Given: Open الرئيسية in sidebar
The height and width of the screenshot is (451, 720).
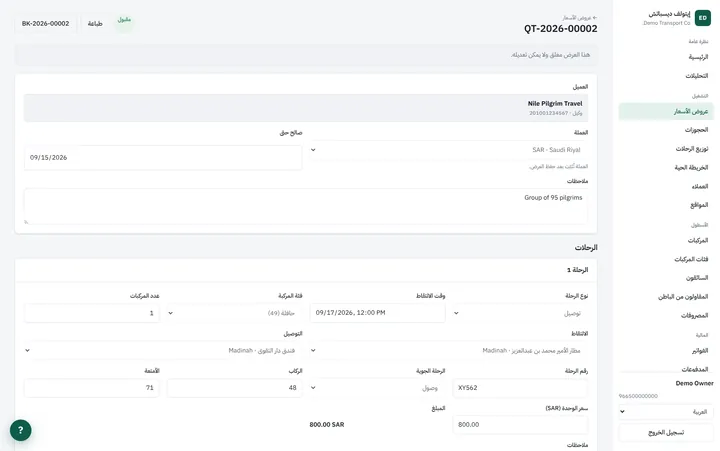Looking at the screenshot, I should click(x=666, y=57).
